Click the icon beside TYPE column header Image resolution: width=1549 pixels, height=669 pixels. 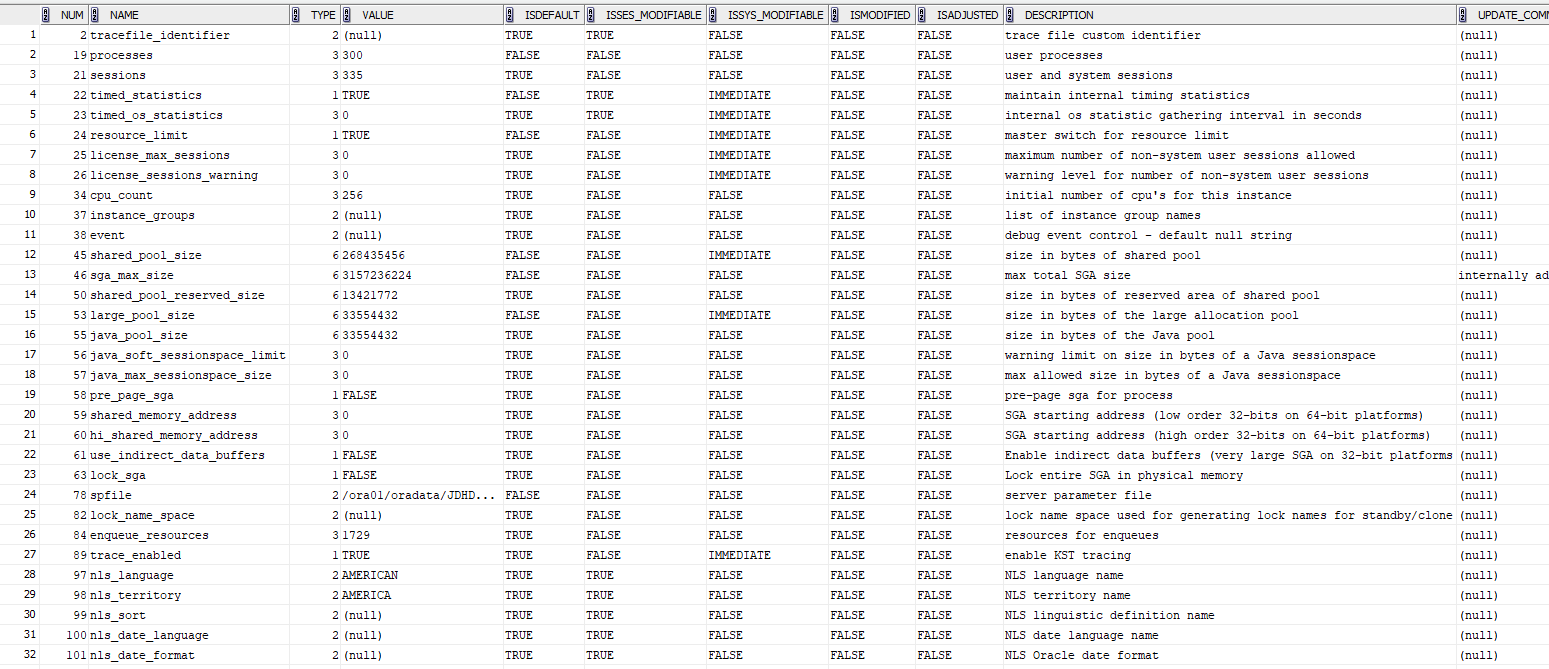(296, 15)
